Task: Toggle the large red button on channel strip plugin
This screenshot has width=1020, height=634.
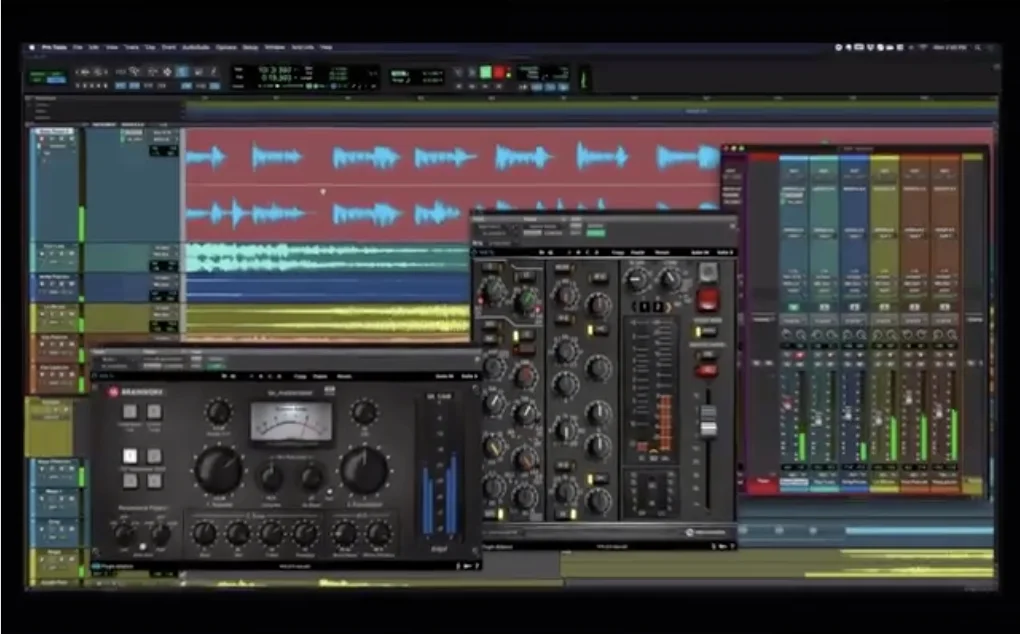Action: click(708, 298)
